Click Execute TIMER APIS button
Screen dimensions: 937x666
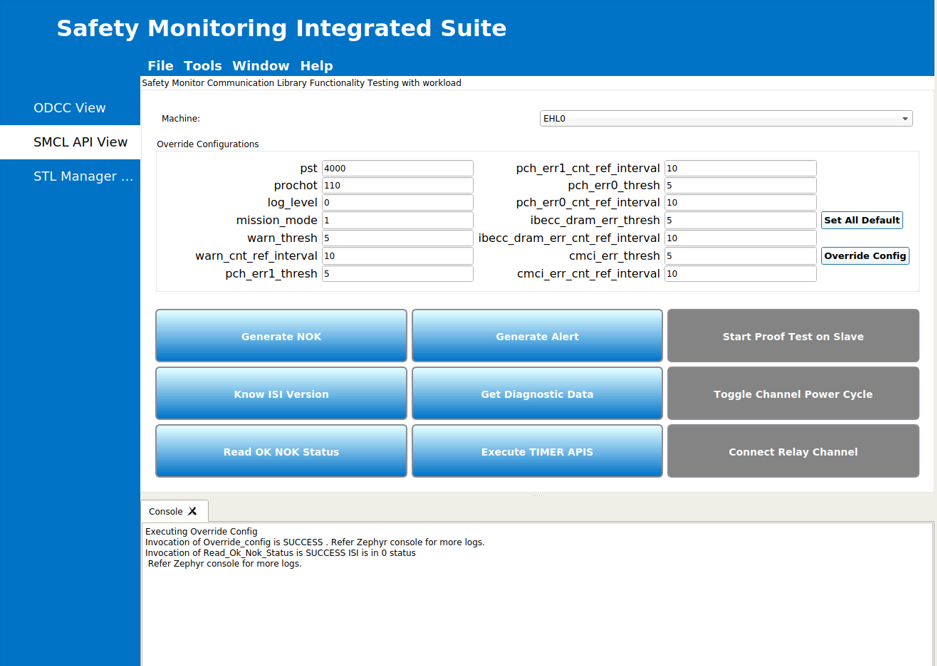coord(537,452)
